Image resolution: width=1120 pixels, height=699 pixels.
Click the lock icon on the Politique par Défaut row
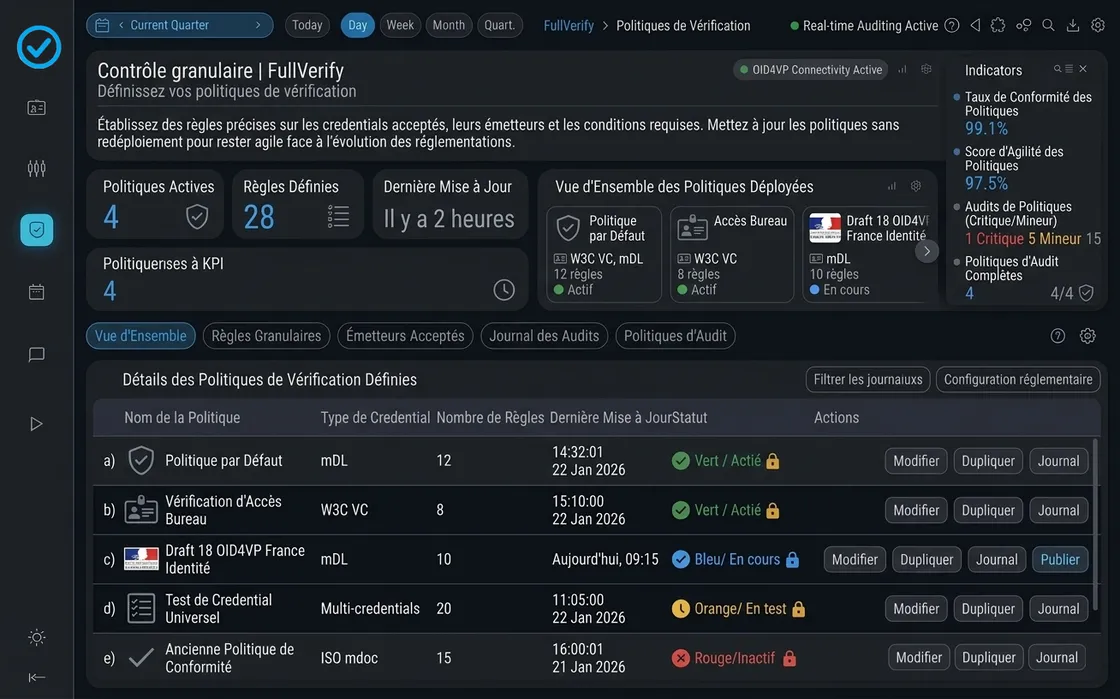[772, 461]
